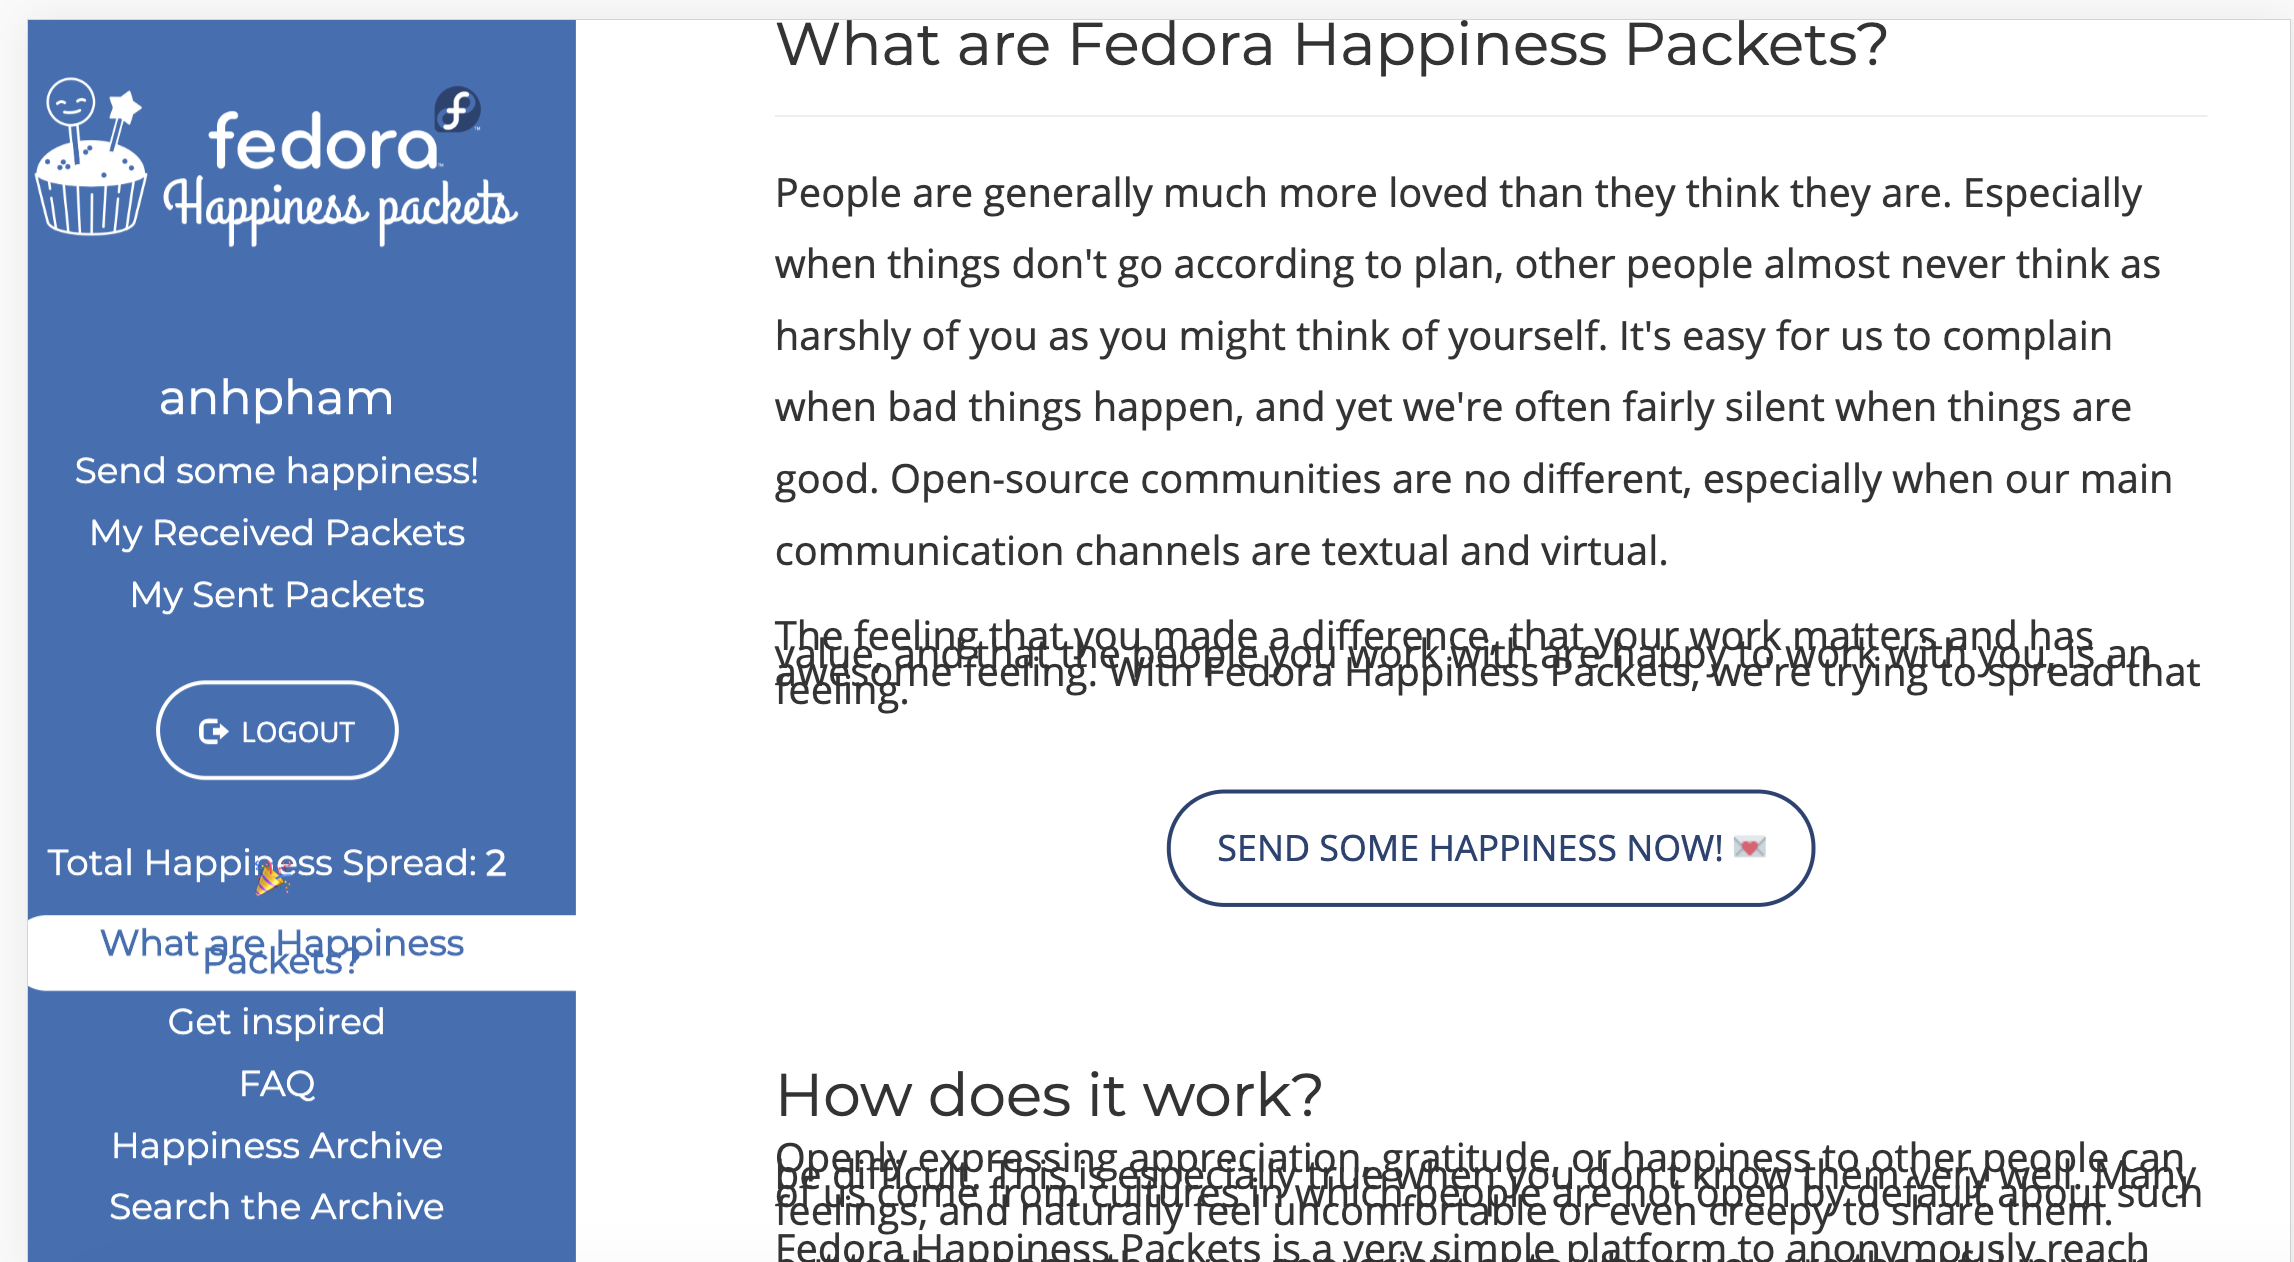Click the party popper emoji icon
Screen dimensions: 2294x1262
coord(271,879)
